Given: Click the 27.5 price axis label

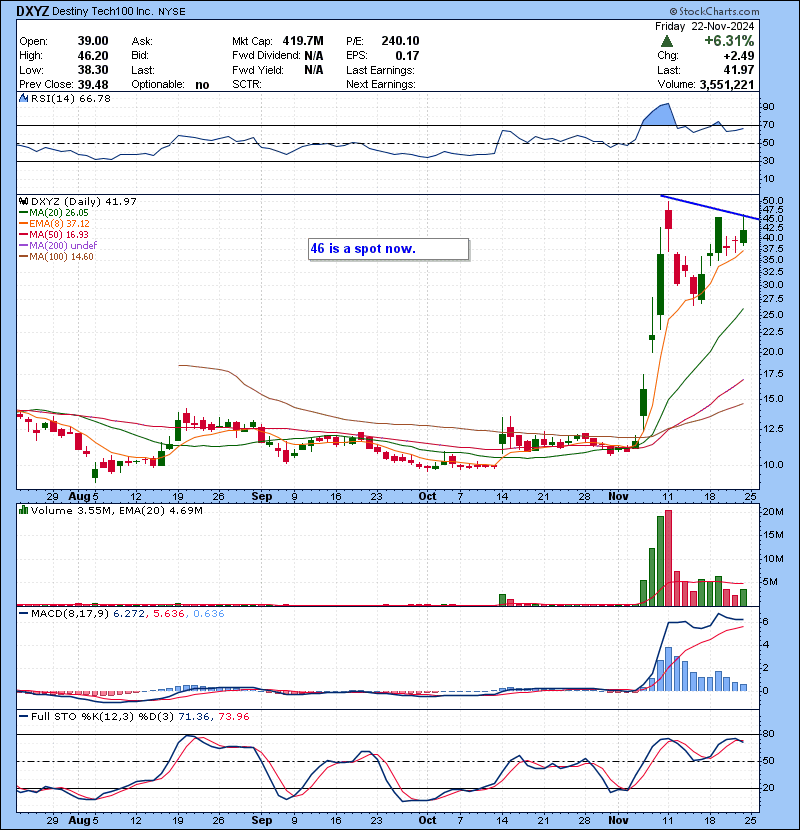Looking at the screenshot, I should [772, 299].
